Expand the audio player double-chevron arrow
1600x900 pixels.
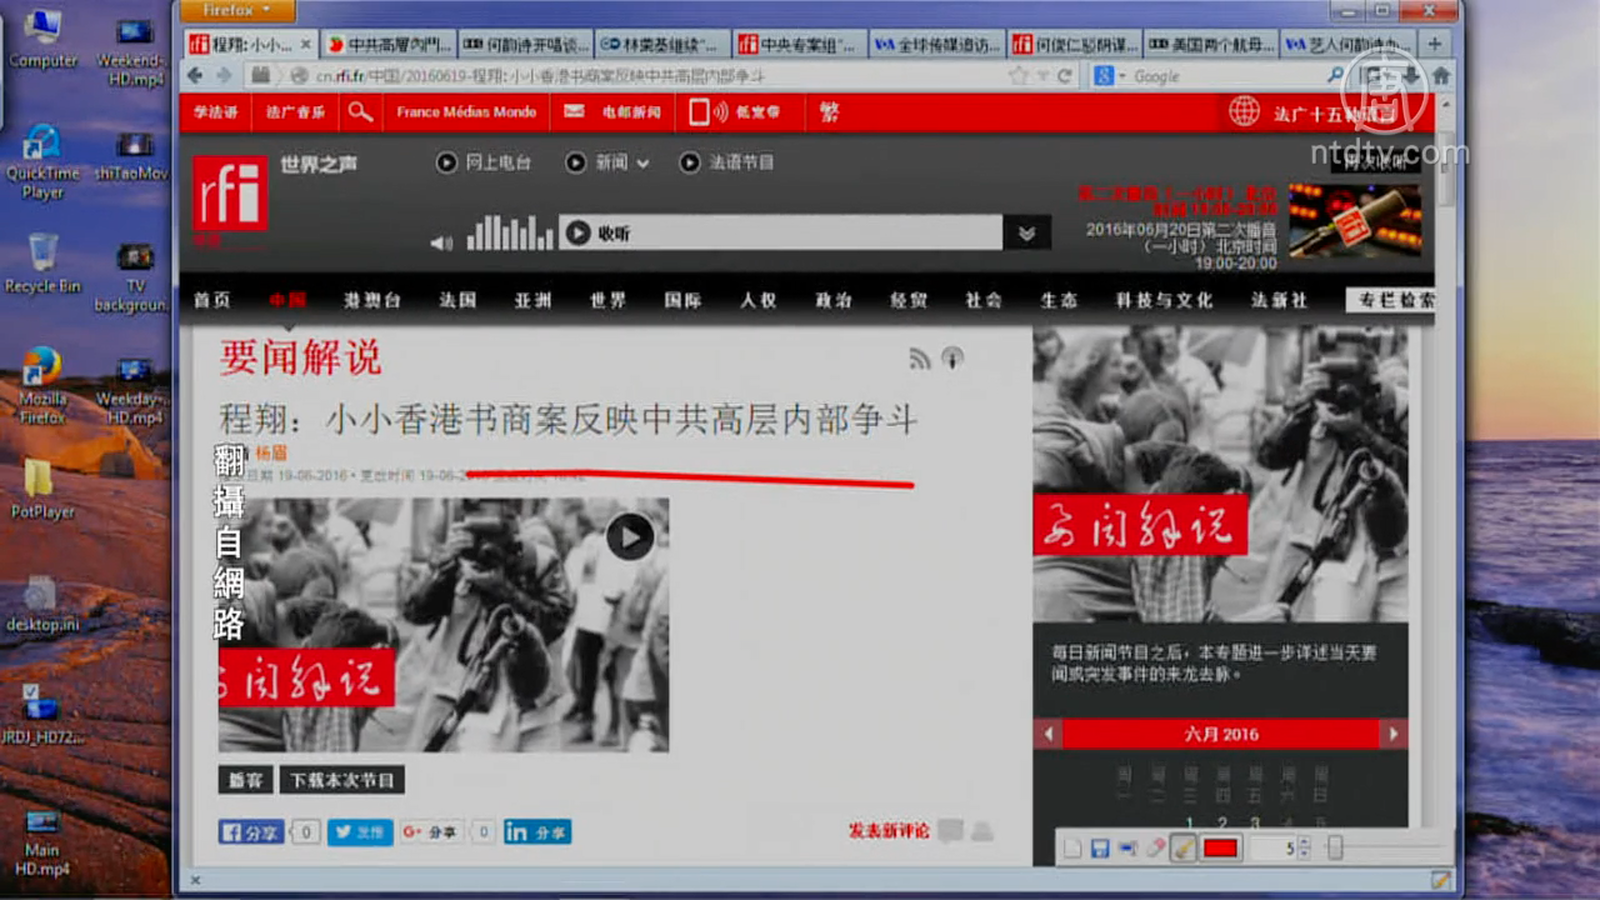(1026, 233)
